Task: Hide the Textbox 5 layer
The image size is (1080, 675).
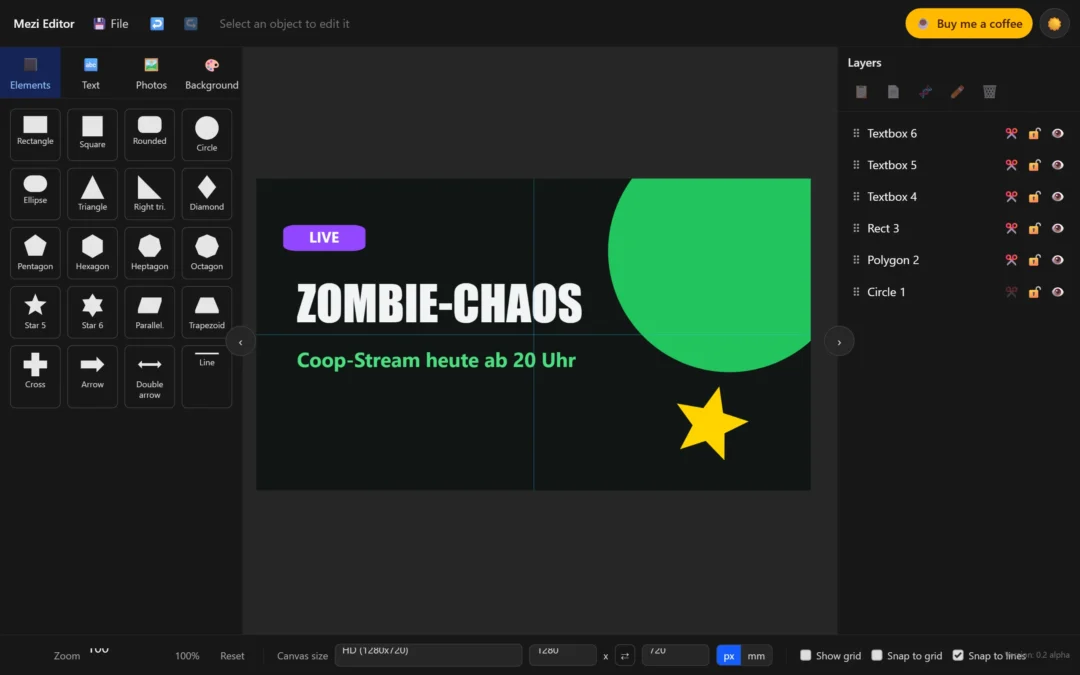Action: (1057, 165)
